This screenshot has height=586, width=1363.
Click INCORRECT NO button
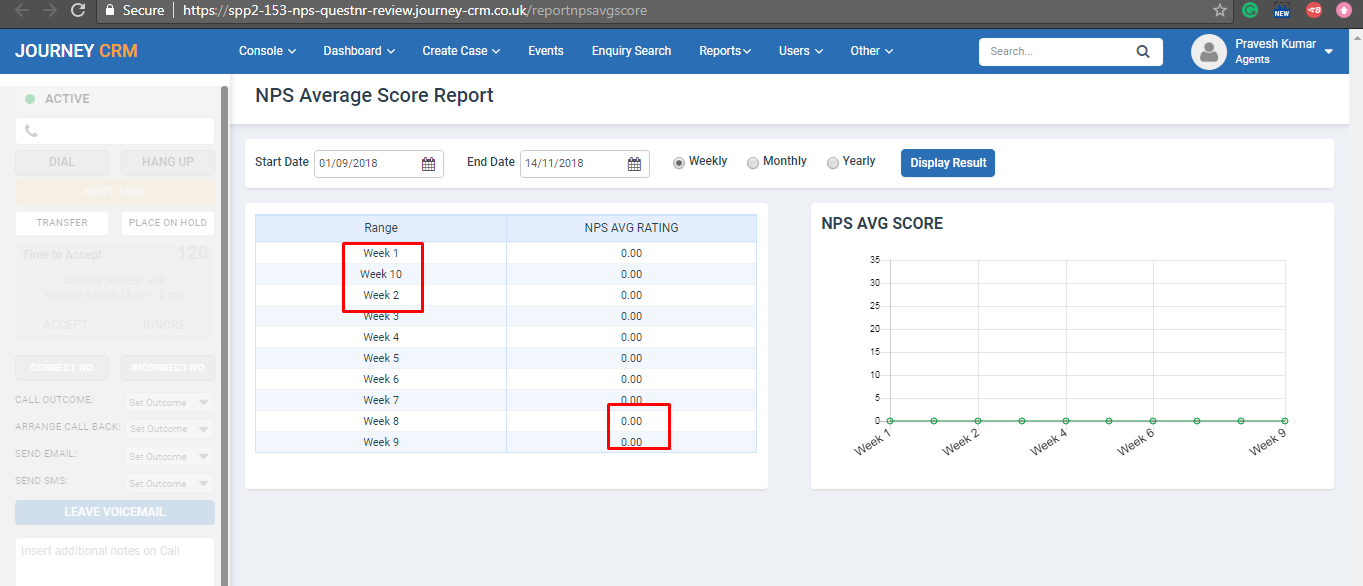[168, 368]
